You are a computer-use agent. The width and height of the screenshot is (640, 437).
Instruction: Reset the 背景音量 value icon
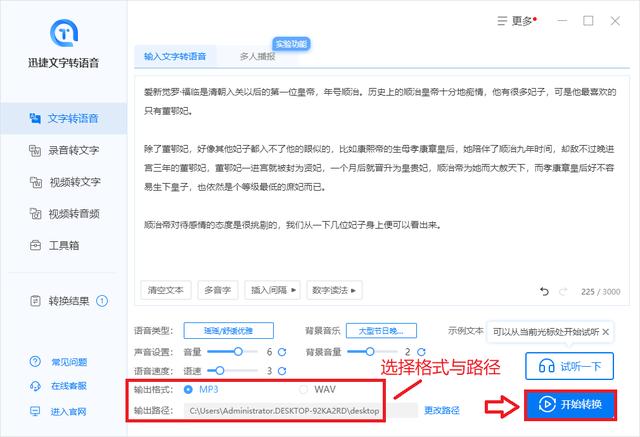point(421,352)
